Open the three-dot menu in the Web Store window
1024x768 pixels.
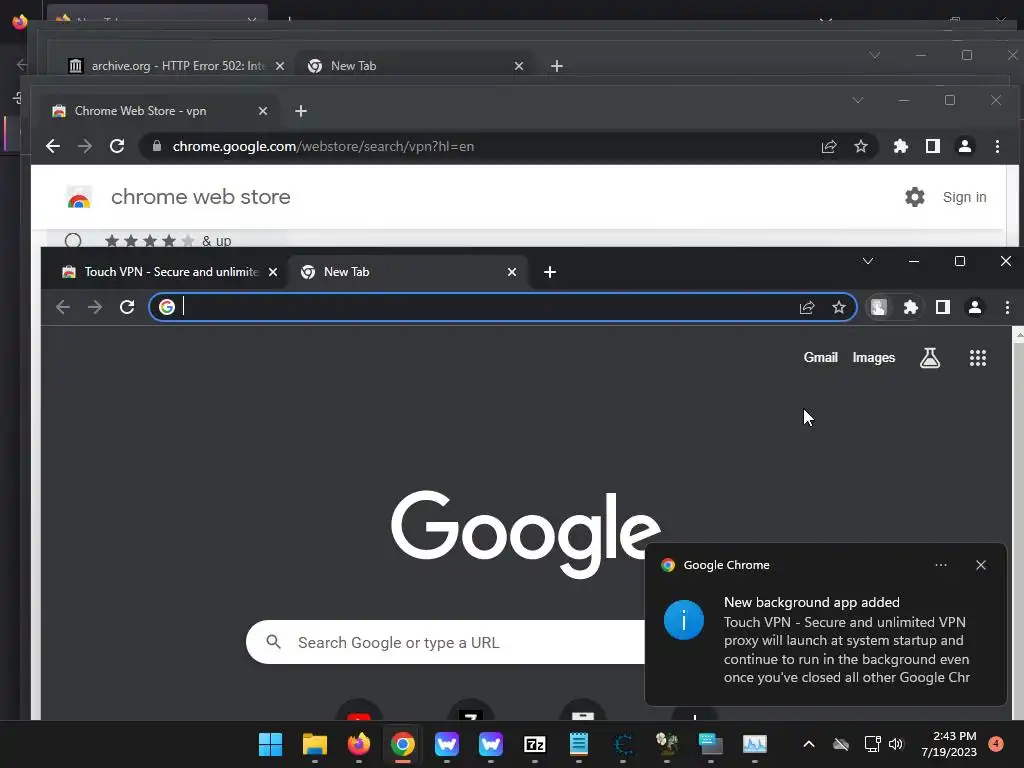point(997,146)
